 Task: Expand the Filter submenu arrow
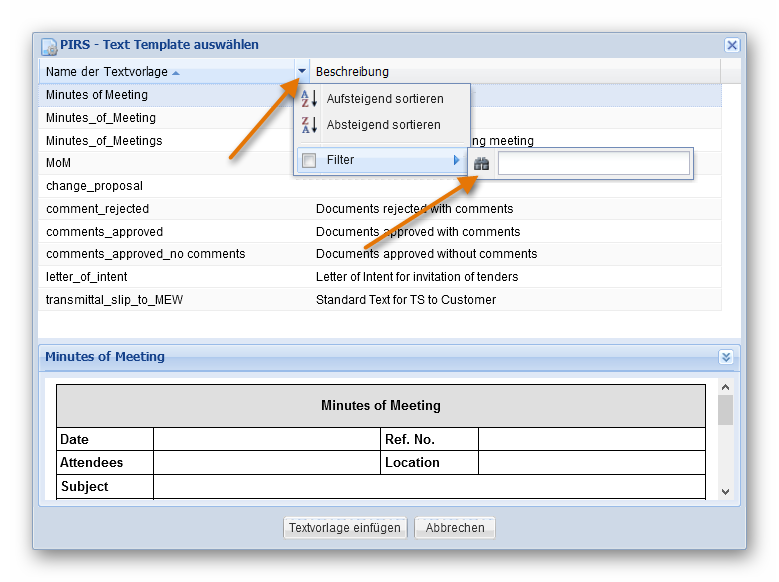point(456,160)
